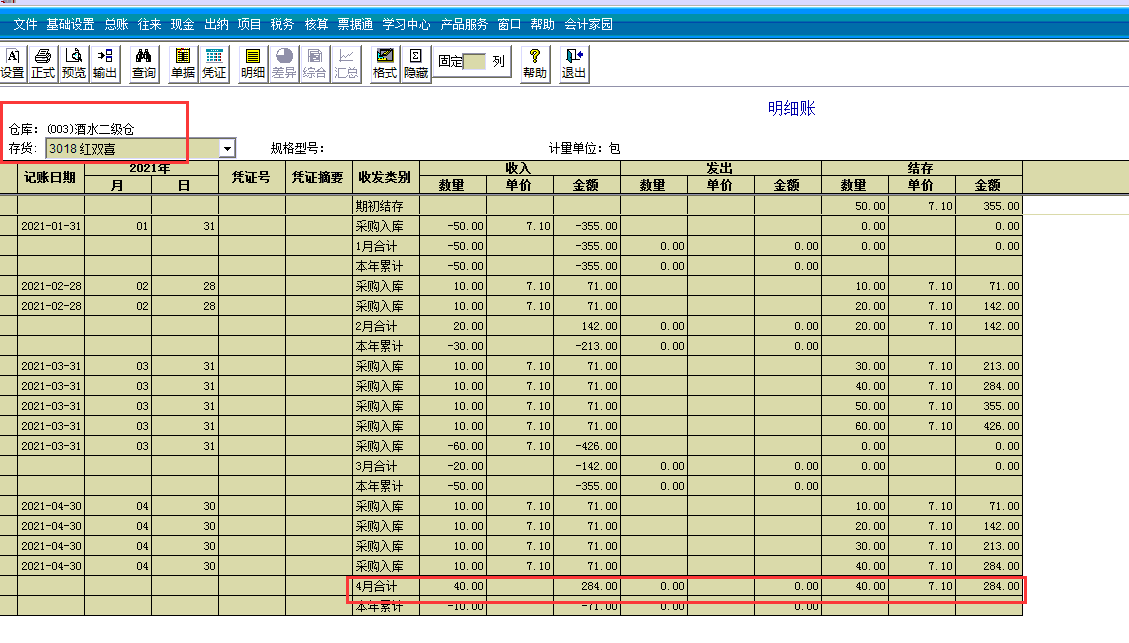Select the 3月合计 row label
1129x643 pixels.
tap(376, 466)
